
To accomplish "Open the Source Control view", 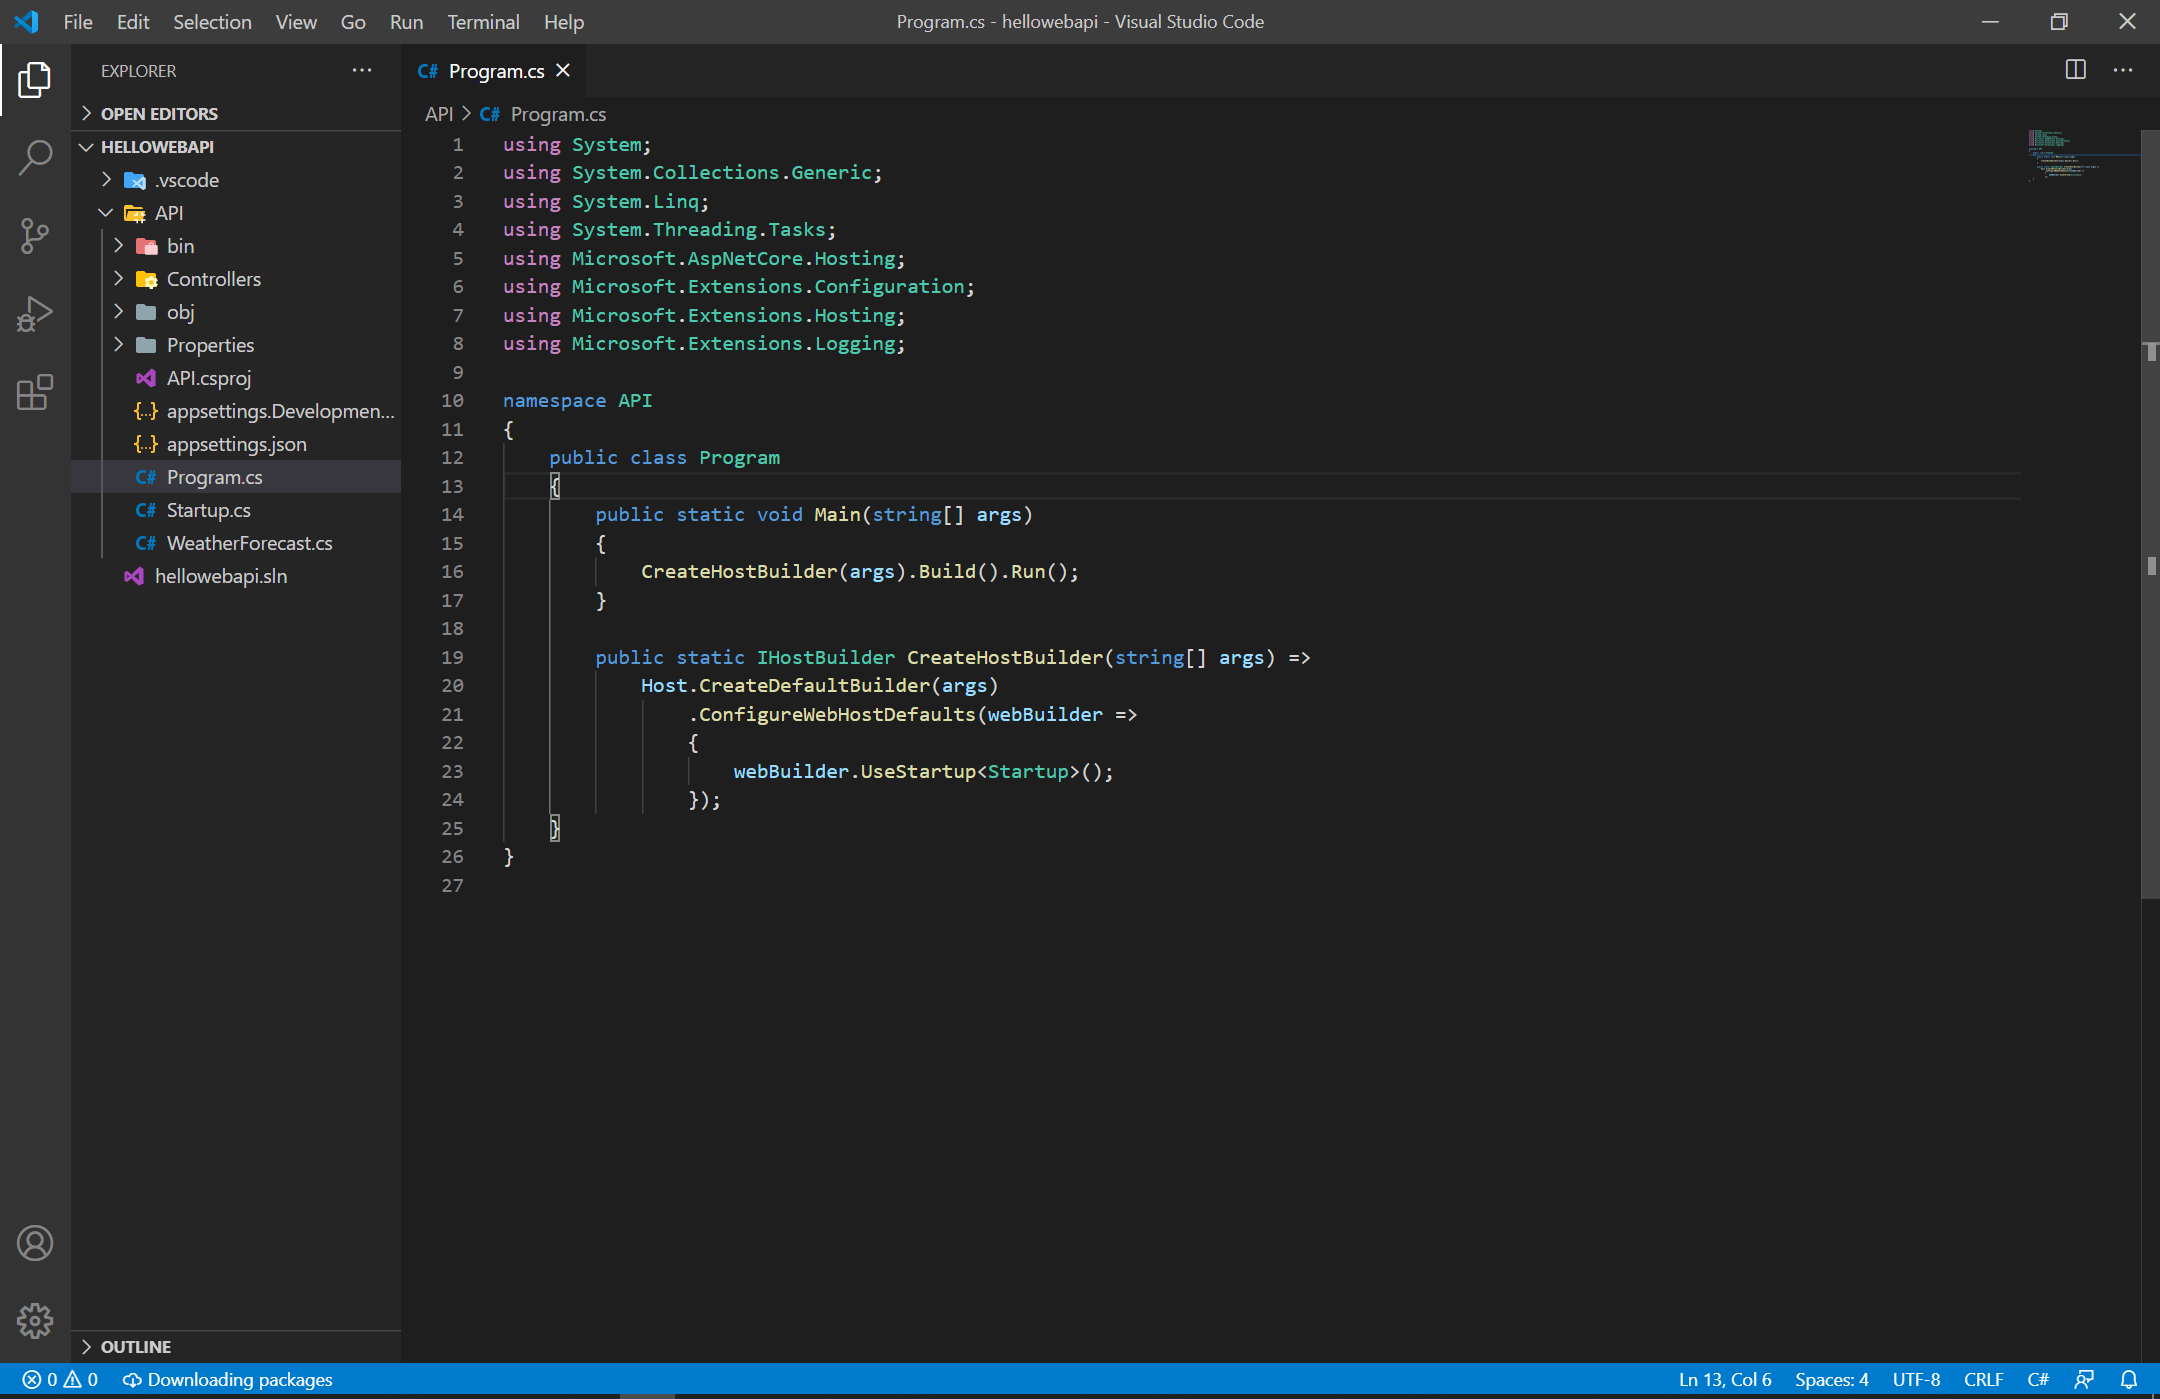I will pos(35,235).
